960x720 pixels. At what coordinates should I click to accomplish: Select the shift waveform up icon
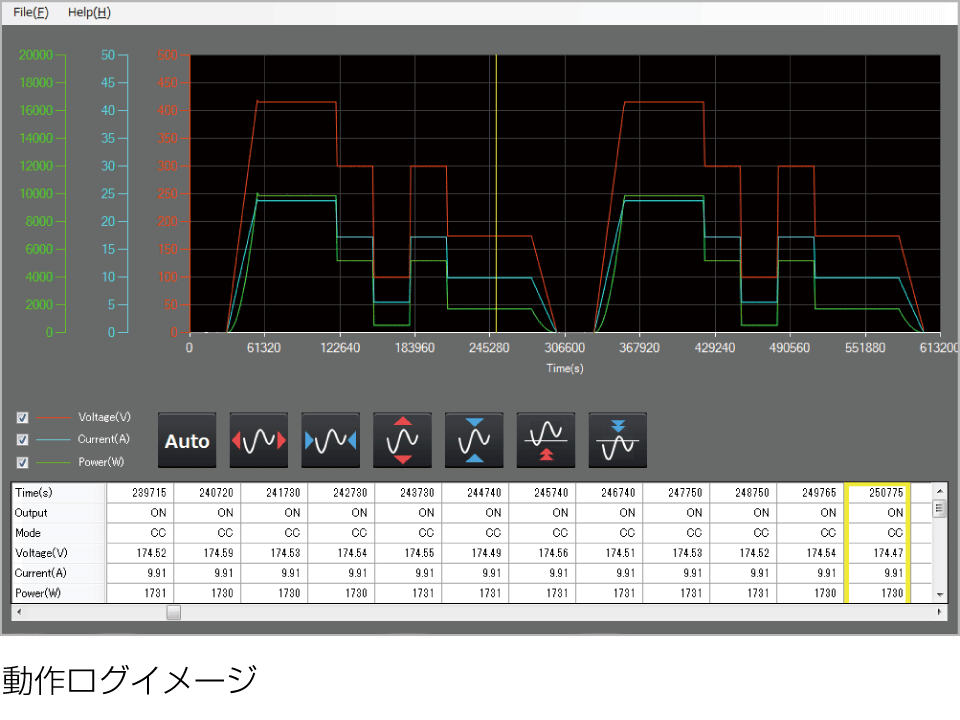[x=546, y=440]
